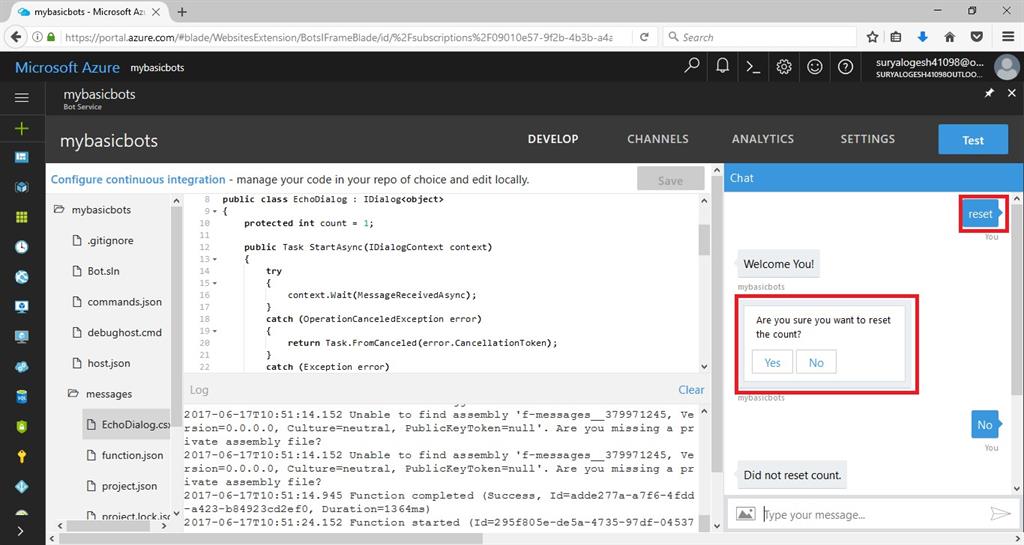Collapse the mybasicbots root folder
This screenshot has width=1024, height=545.
[x=93, y=210]
